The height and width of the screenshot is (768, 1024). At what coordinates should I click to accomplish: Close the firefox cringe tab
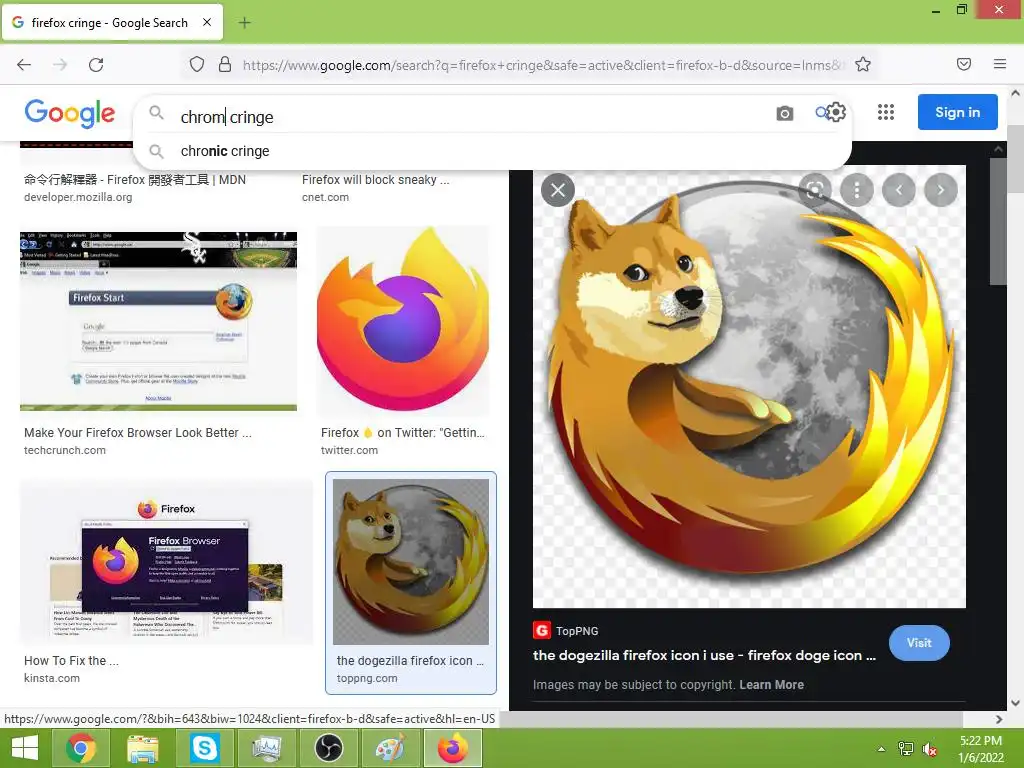(207, 22)
